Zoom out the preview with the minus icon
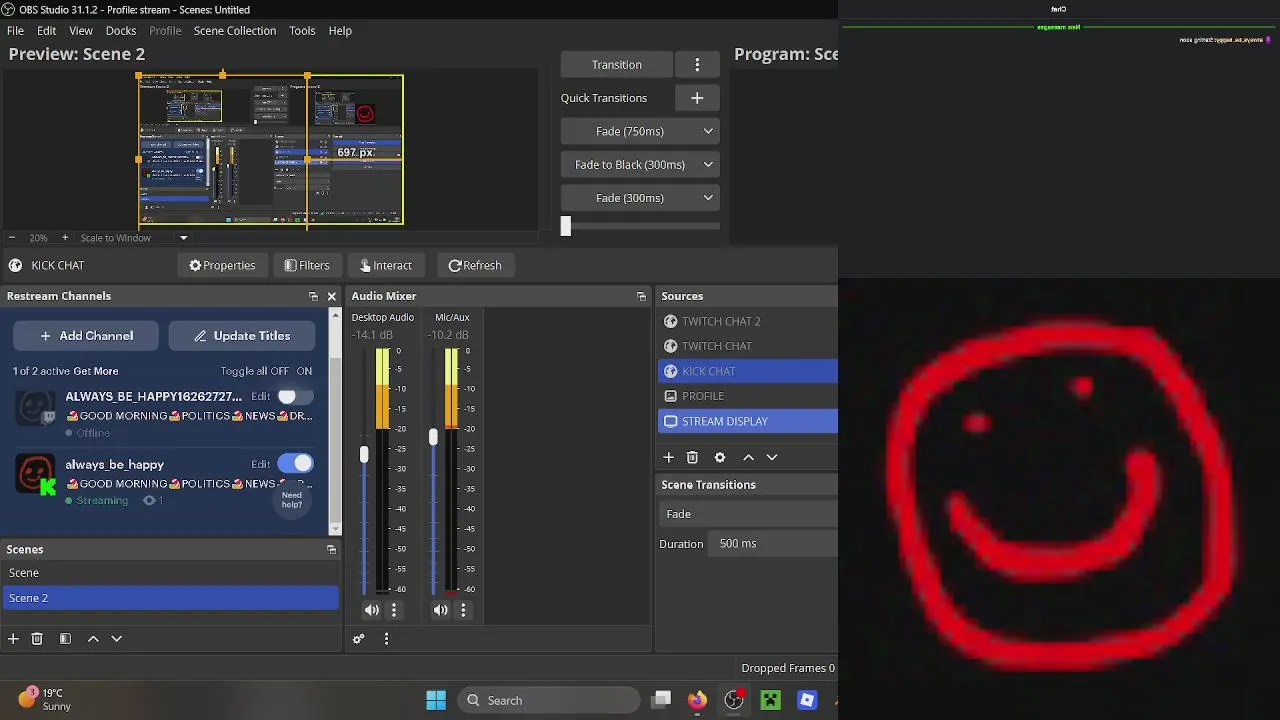The width and height of the screenshot is (1280, 720). tap(11, 238)
